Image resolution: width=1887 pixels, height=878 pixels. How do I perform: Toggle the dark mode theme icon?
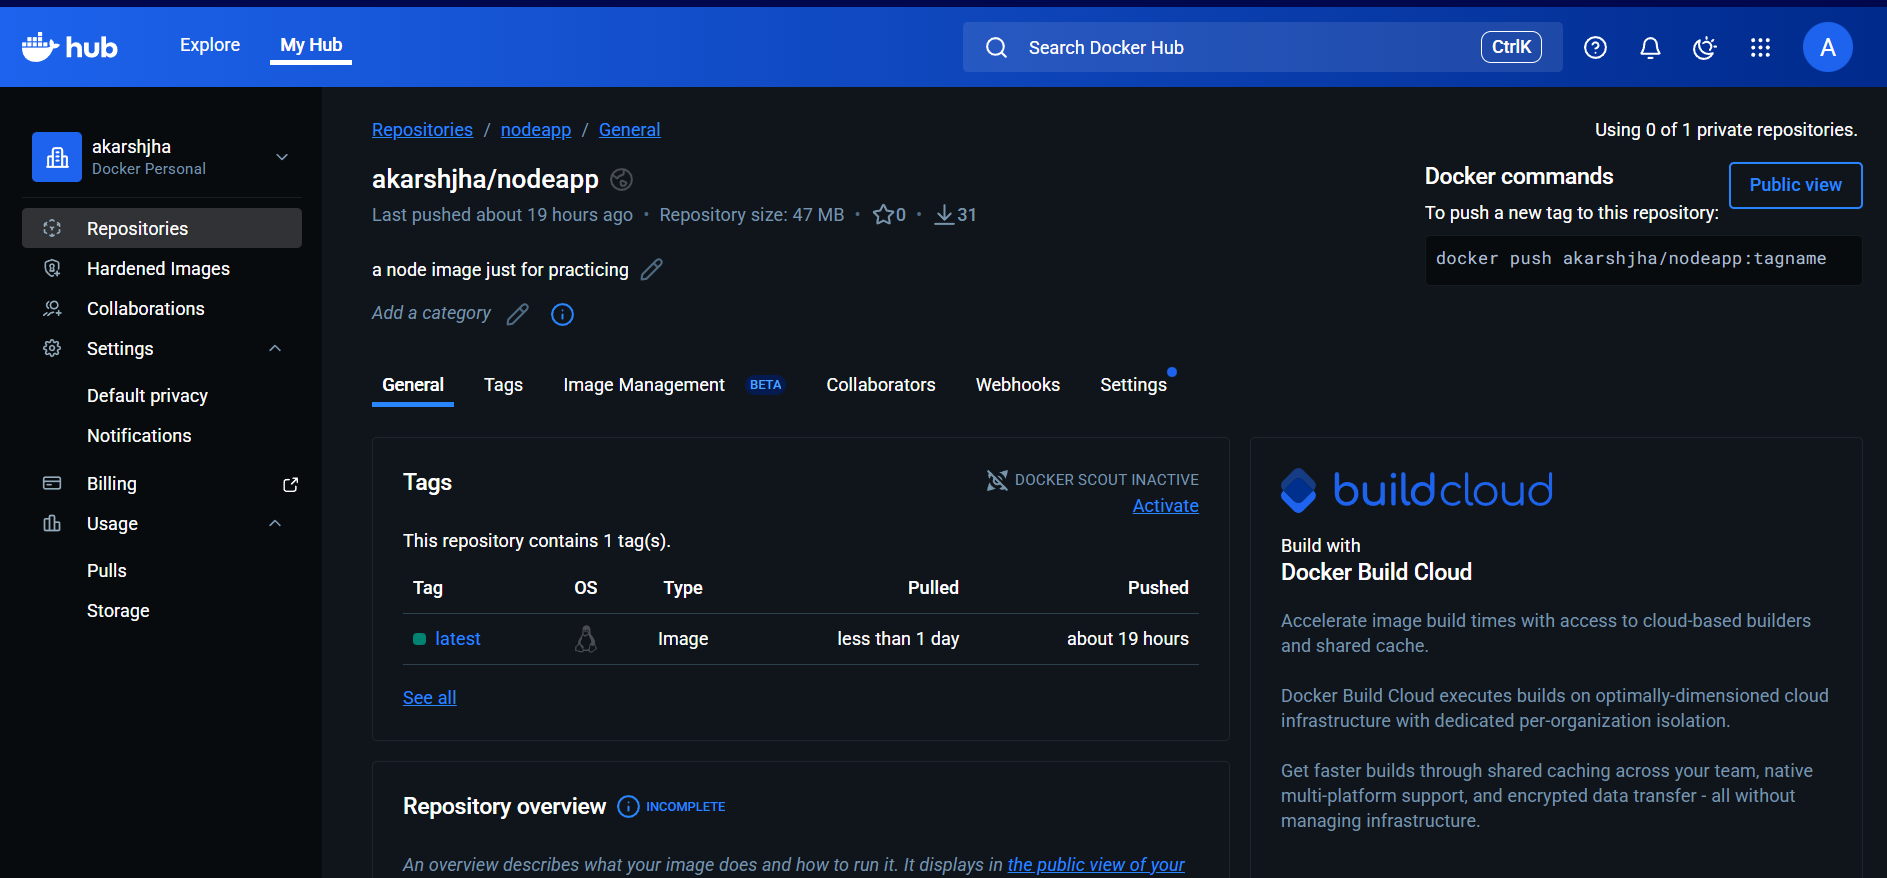click(1705, 47)
